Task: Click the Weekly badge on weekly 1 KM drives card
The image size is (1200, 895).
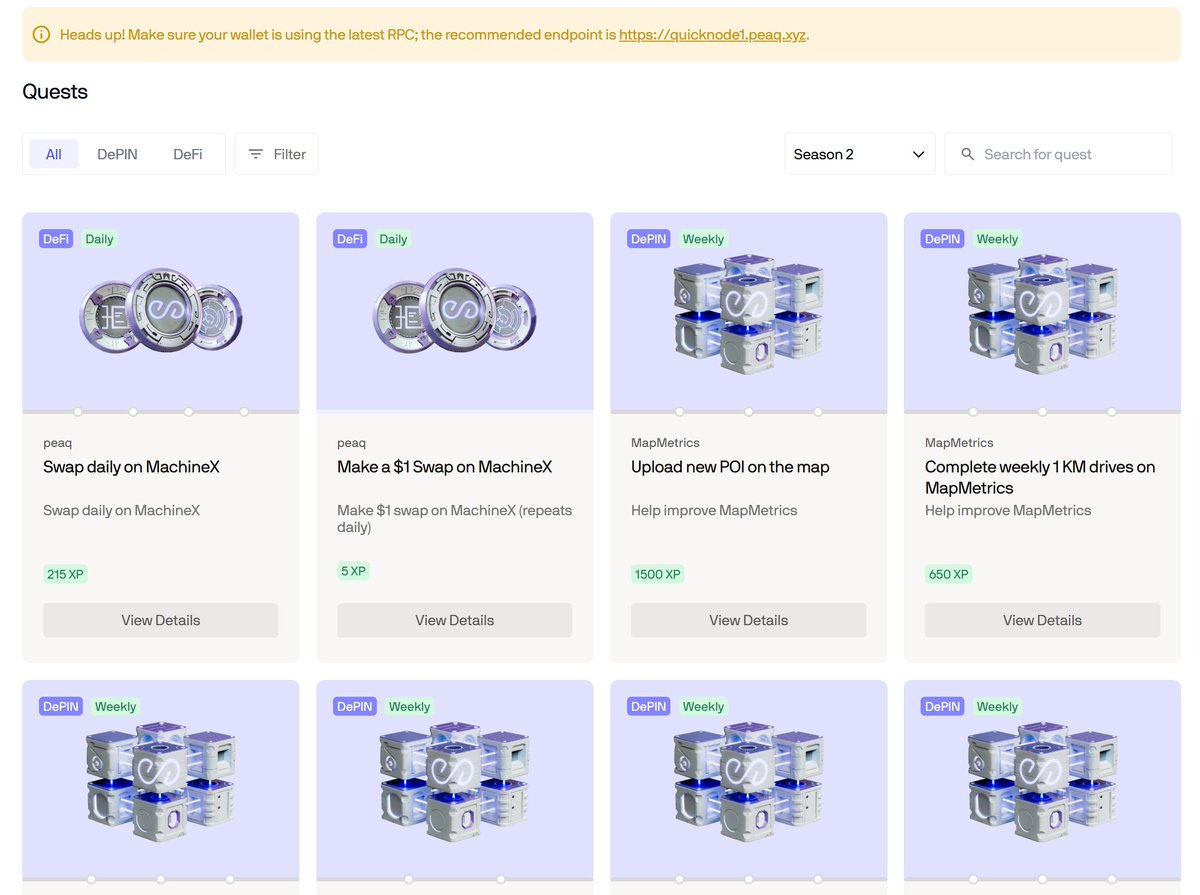Action: click(x=997, y=239)
